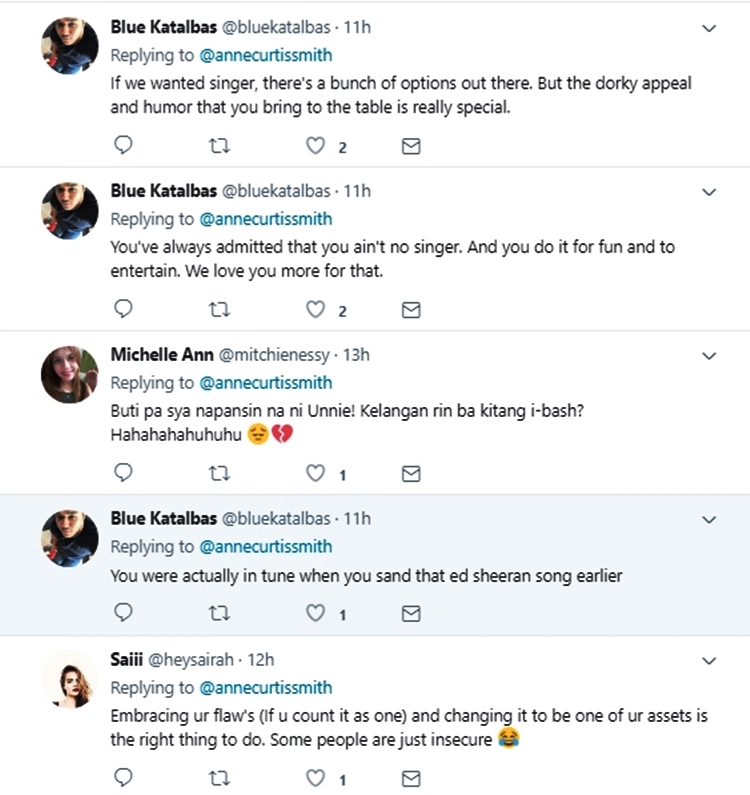Like the "ain't no singer" tweet

click(x=316, y=310)
